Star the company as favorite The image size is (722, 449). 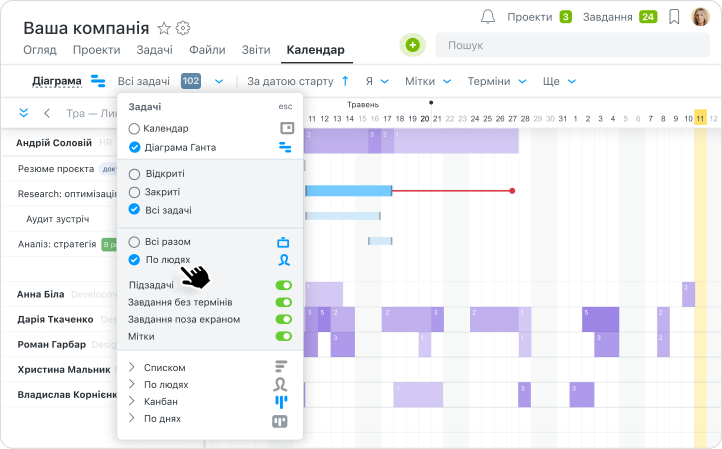164,28
